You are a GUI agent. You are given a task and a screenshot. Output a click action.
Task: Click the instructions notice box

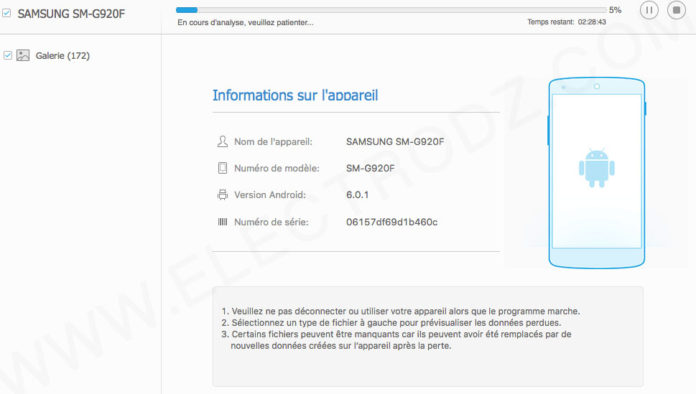(428, 337)
